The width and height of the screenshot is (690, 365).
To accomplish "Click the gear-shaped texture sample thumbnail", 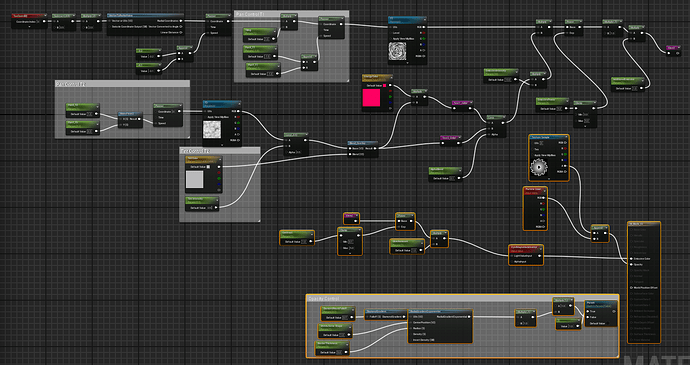I will pyautogui.click(x=539, y=168).
